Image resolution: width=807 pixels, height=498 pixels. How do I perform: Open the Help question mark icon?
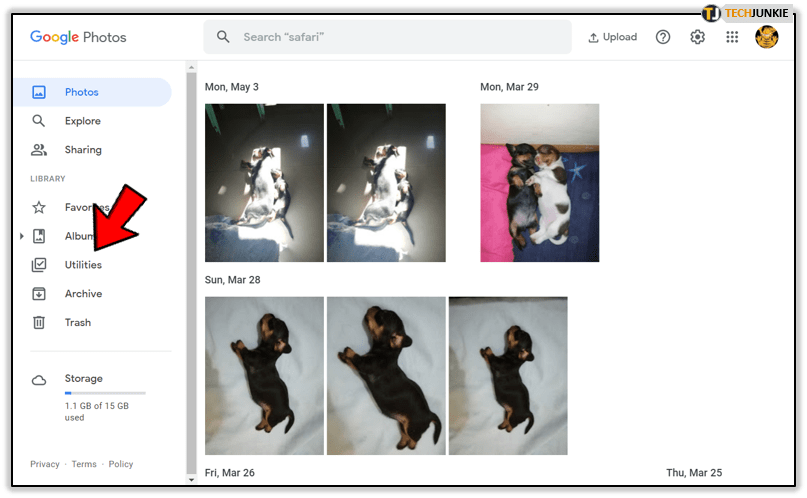(663, 37)
